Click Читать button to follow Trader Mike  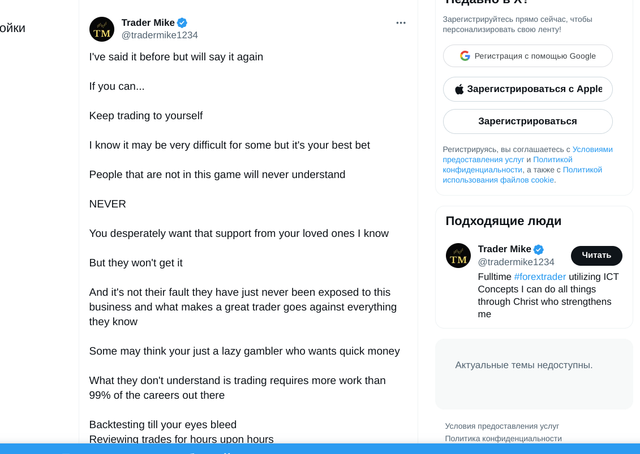click(x=596, y=256)
